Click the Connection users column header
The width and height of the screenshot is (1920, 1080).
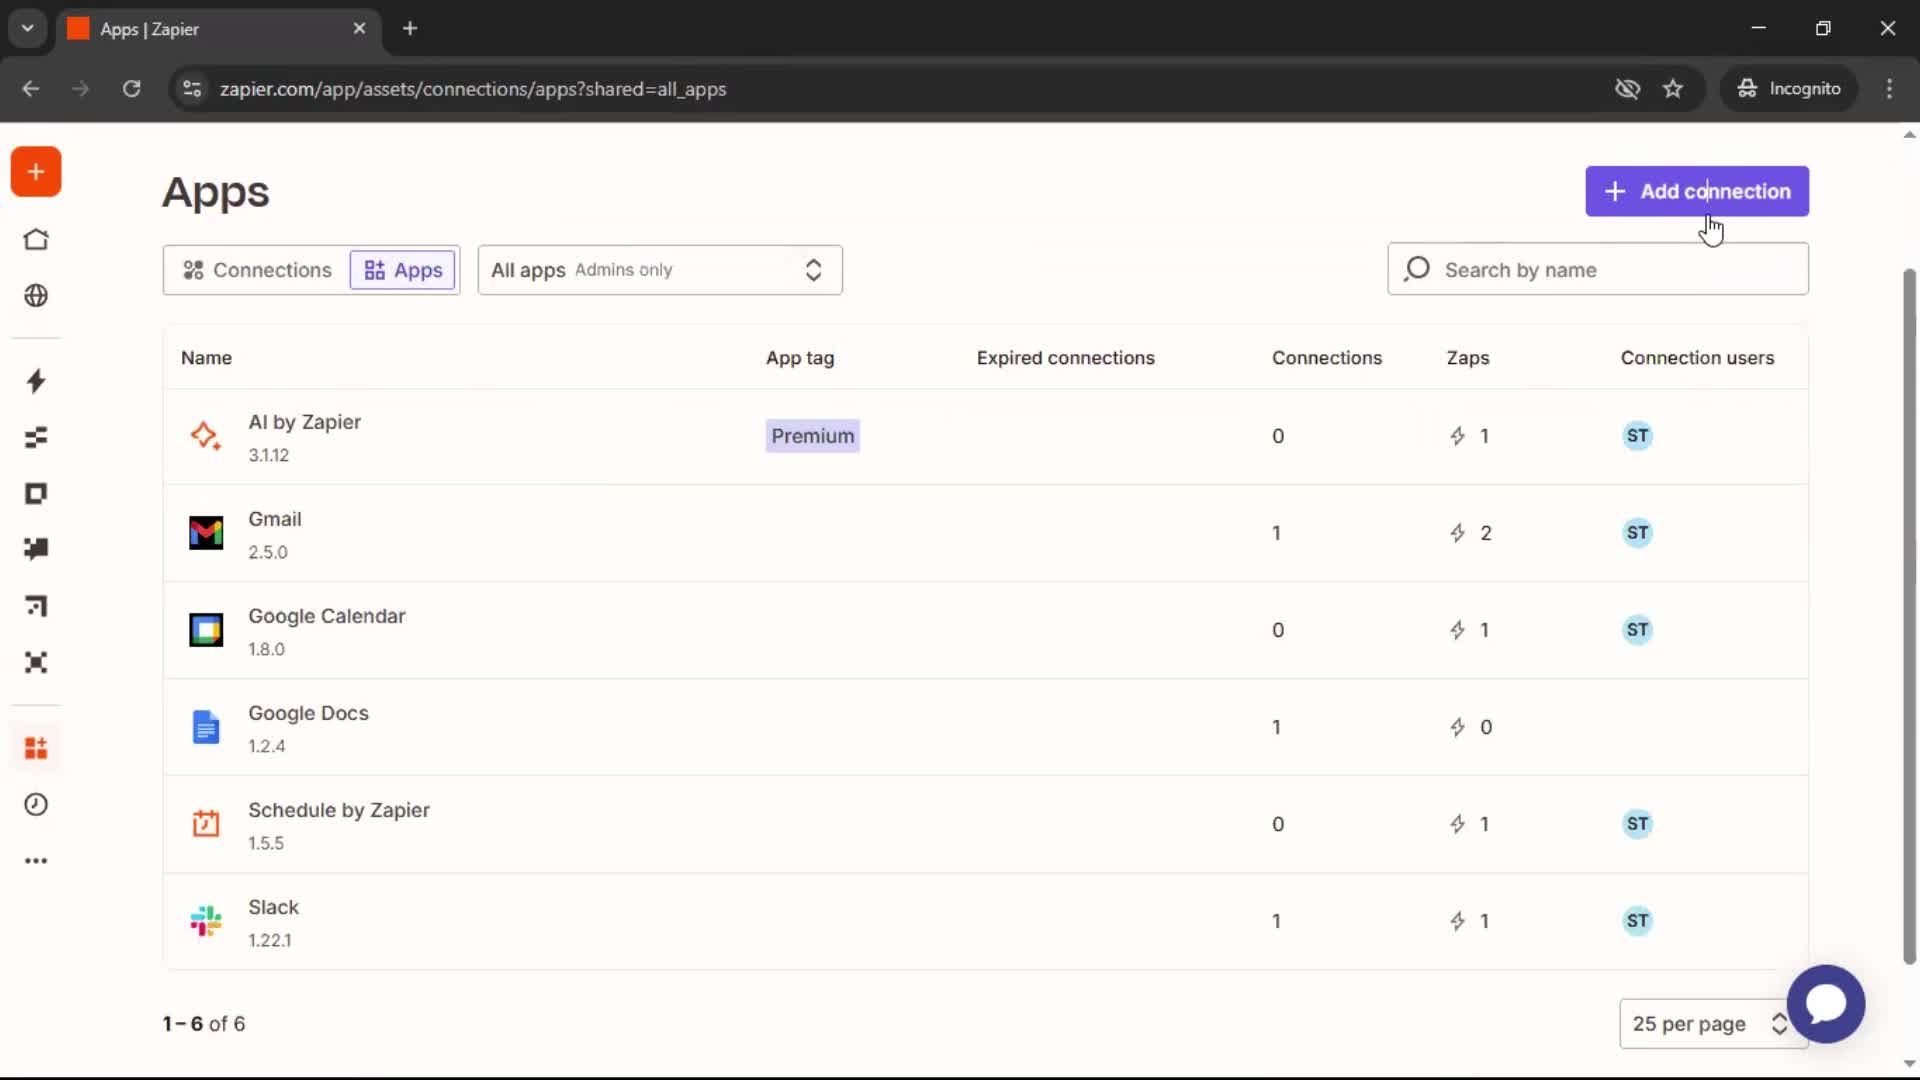point(1698,358)
